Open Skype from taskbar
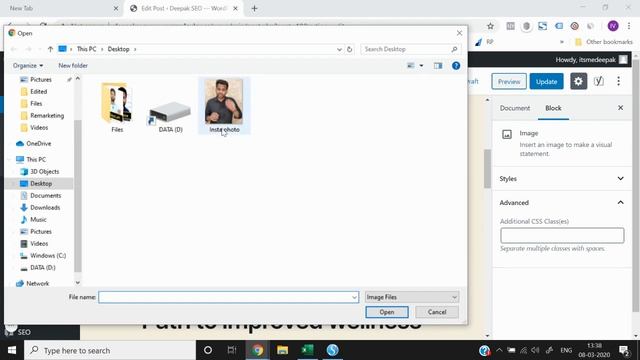The image size is (640, 360). coord(332,350)
